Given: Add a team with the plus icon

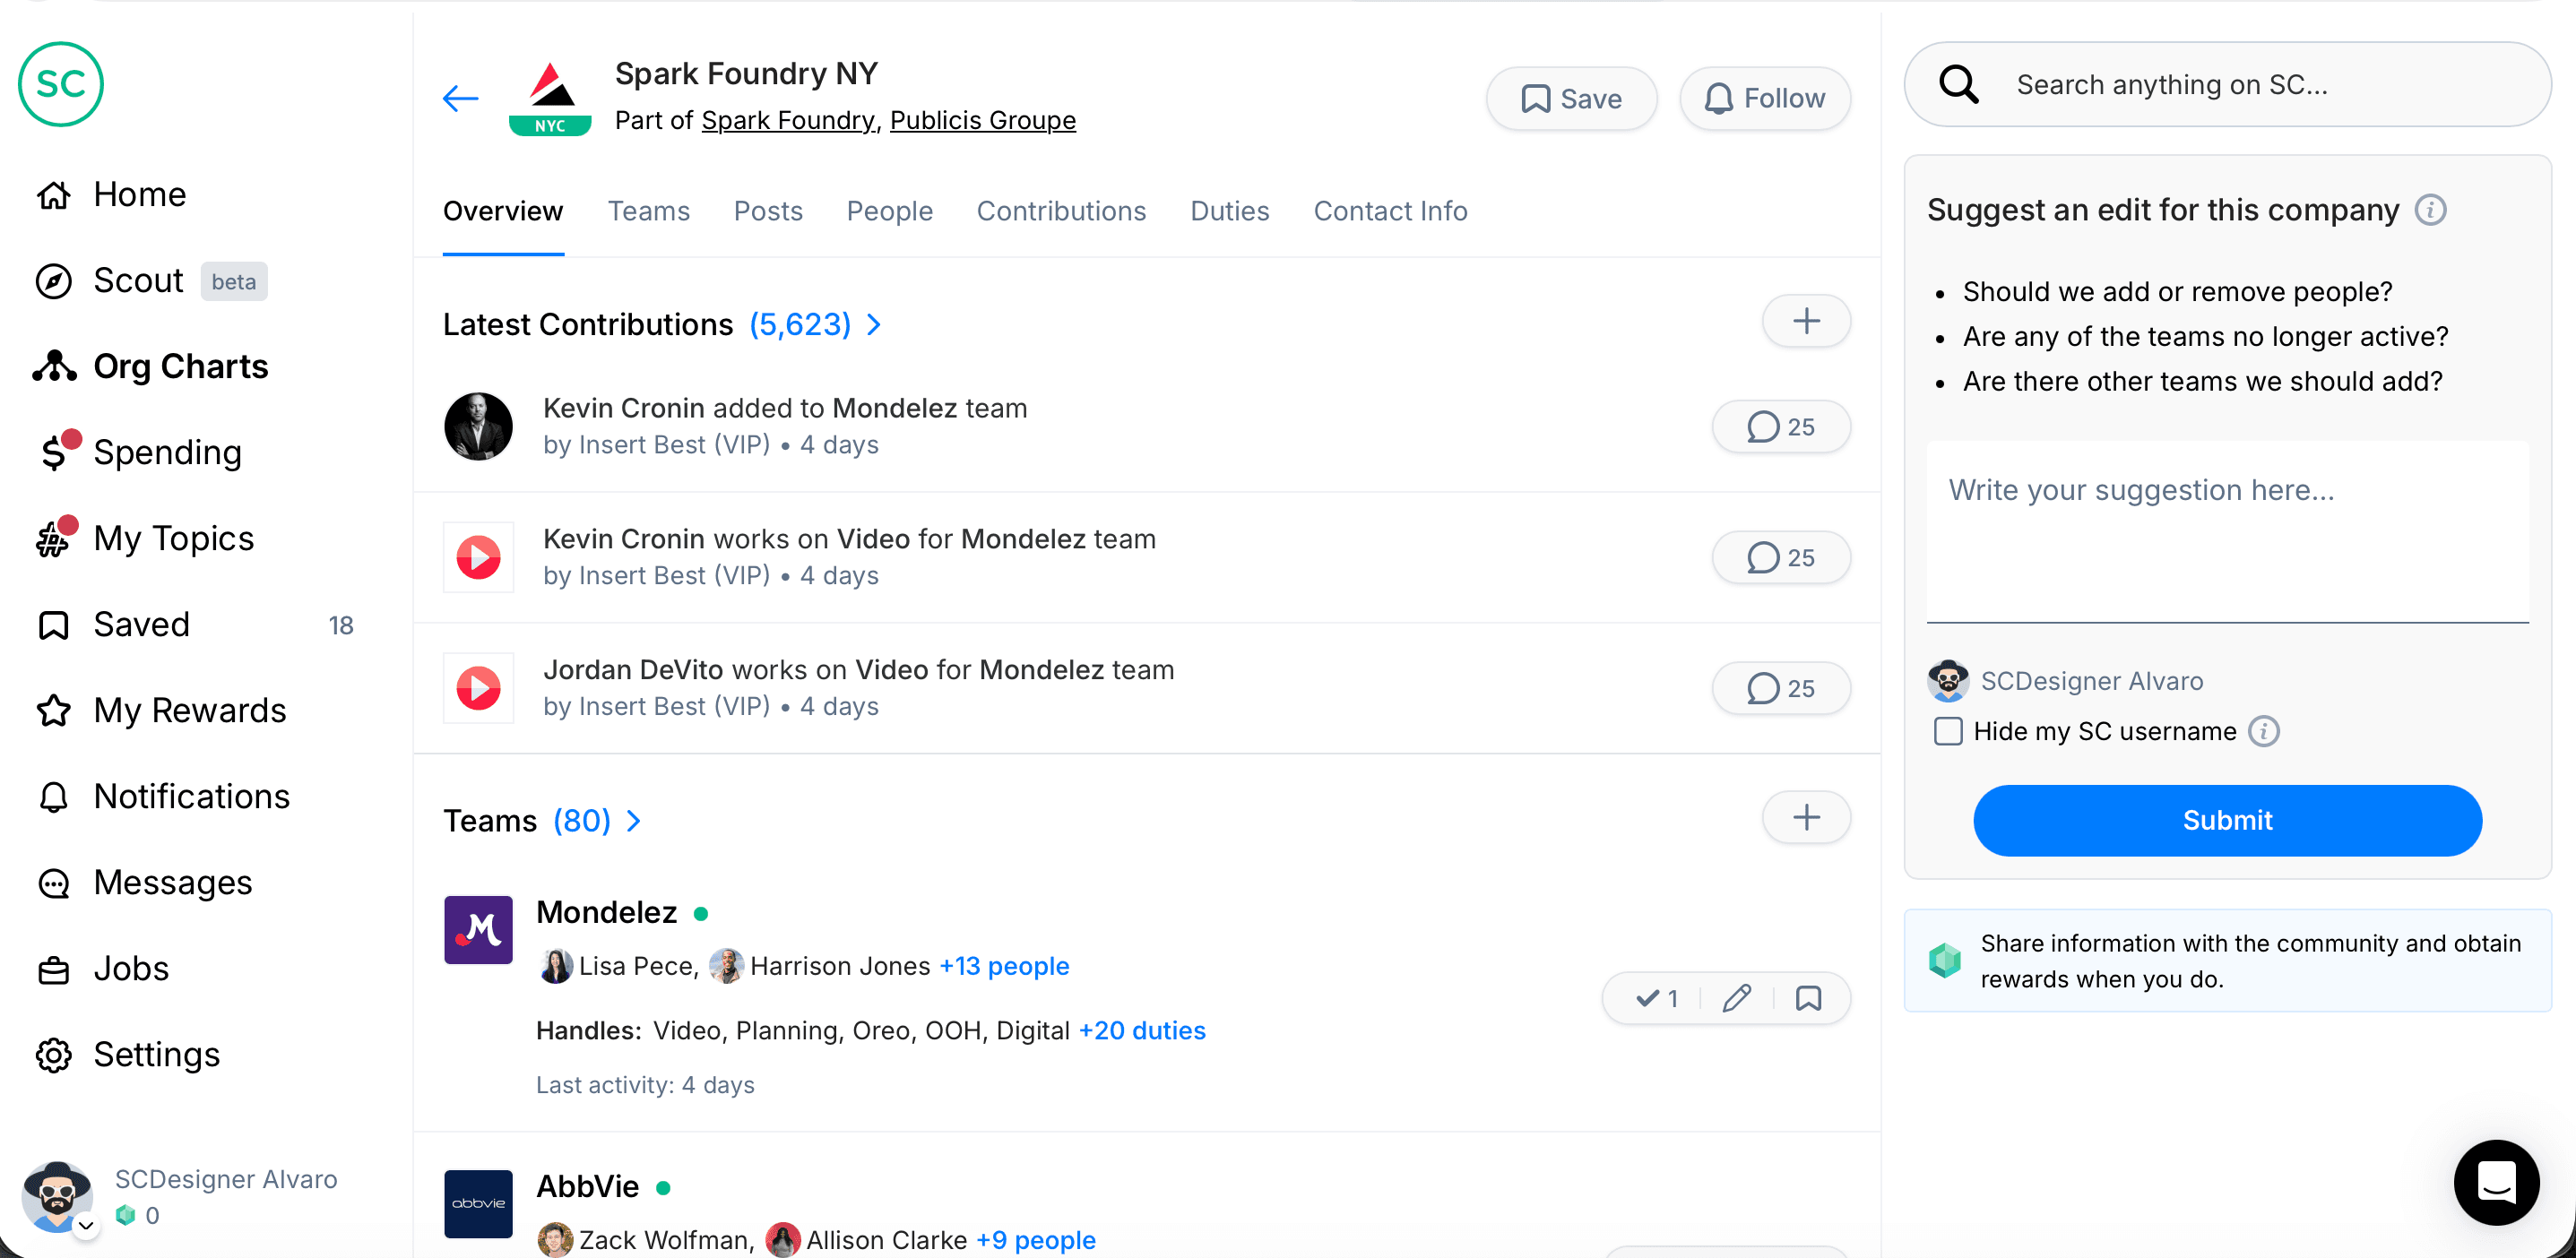Looking at the screenshot, I should 1805,817.
